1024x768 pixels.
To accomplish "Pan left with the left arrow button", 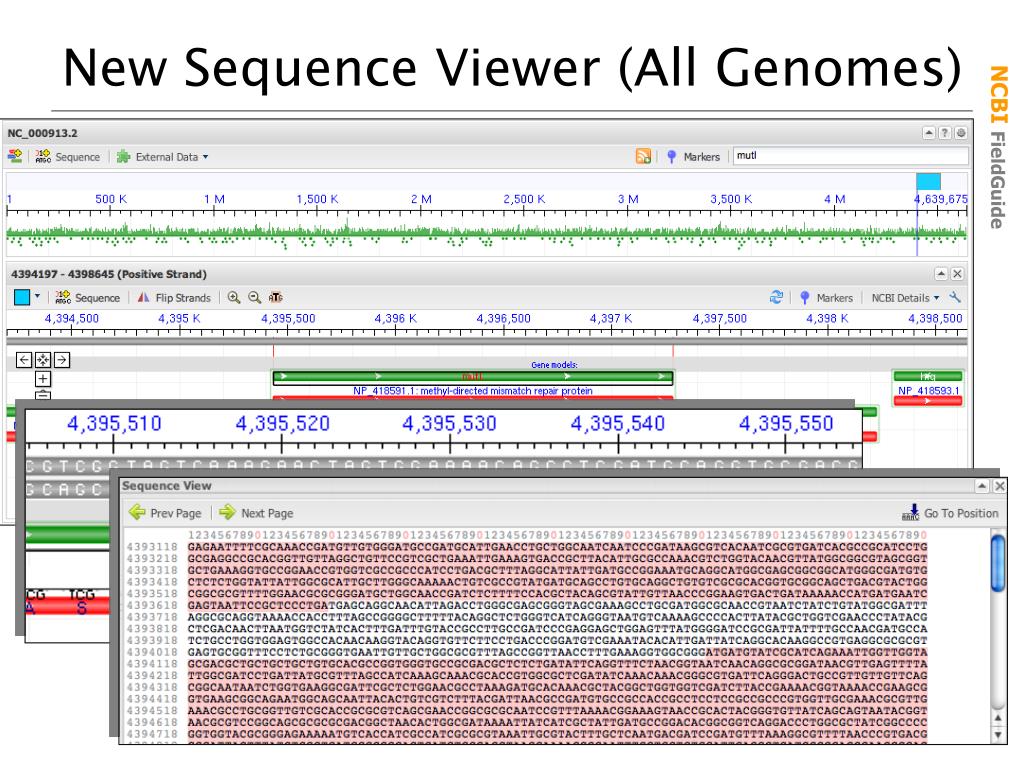I will point(24,360).
